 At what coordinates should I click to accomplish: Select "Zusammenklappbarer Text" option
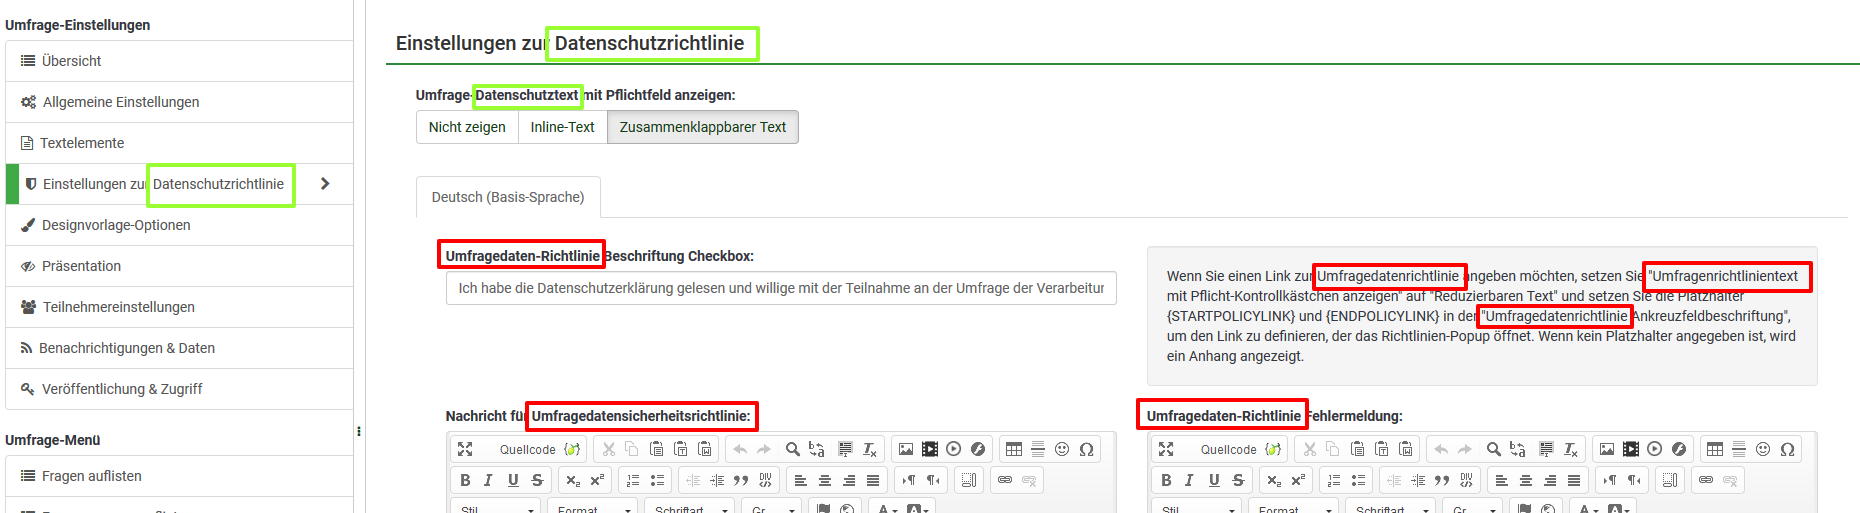702,127
